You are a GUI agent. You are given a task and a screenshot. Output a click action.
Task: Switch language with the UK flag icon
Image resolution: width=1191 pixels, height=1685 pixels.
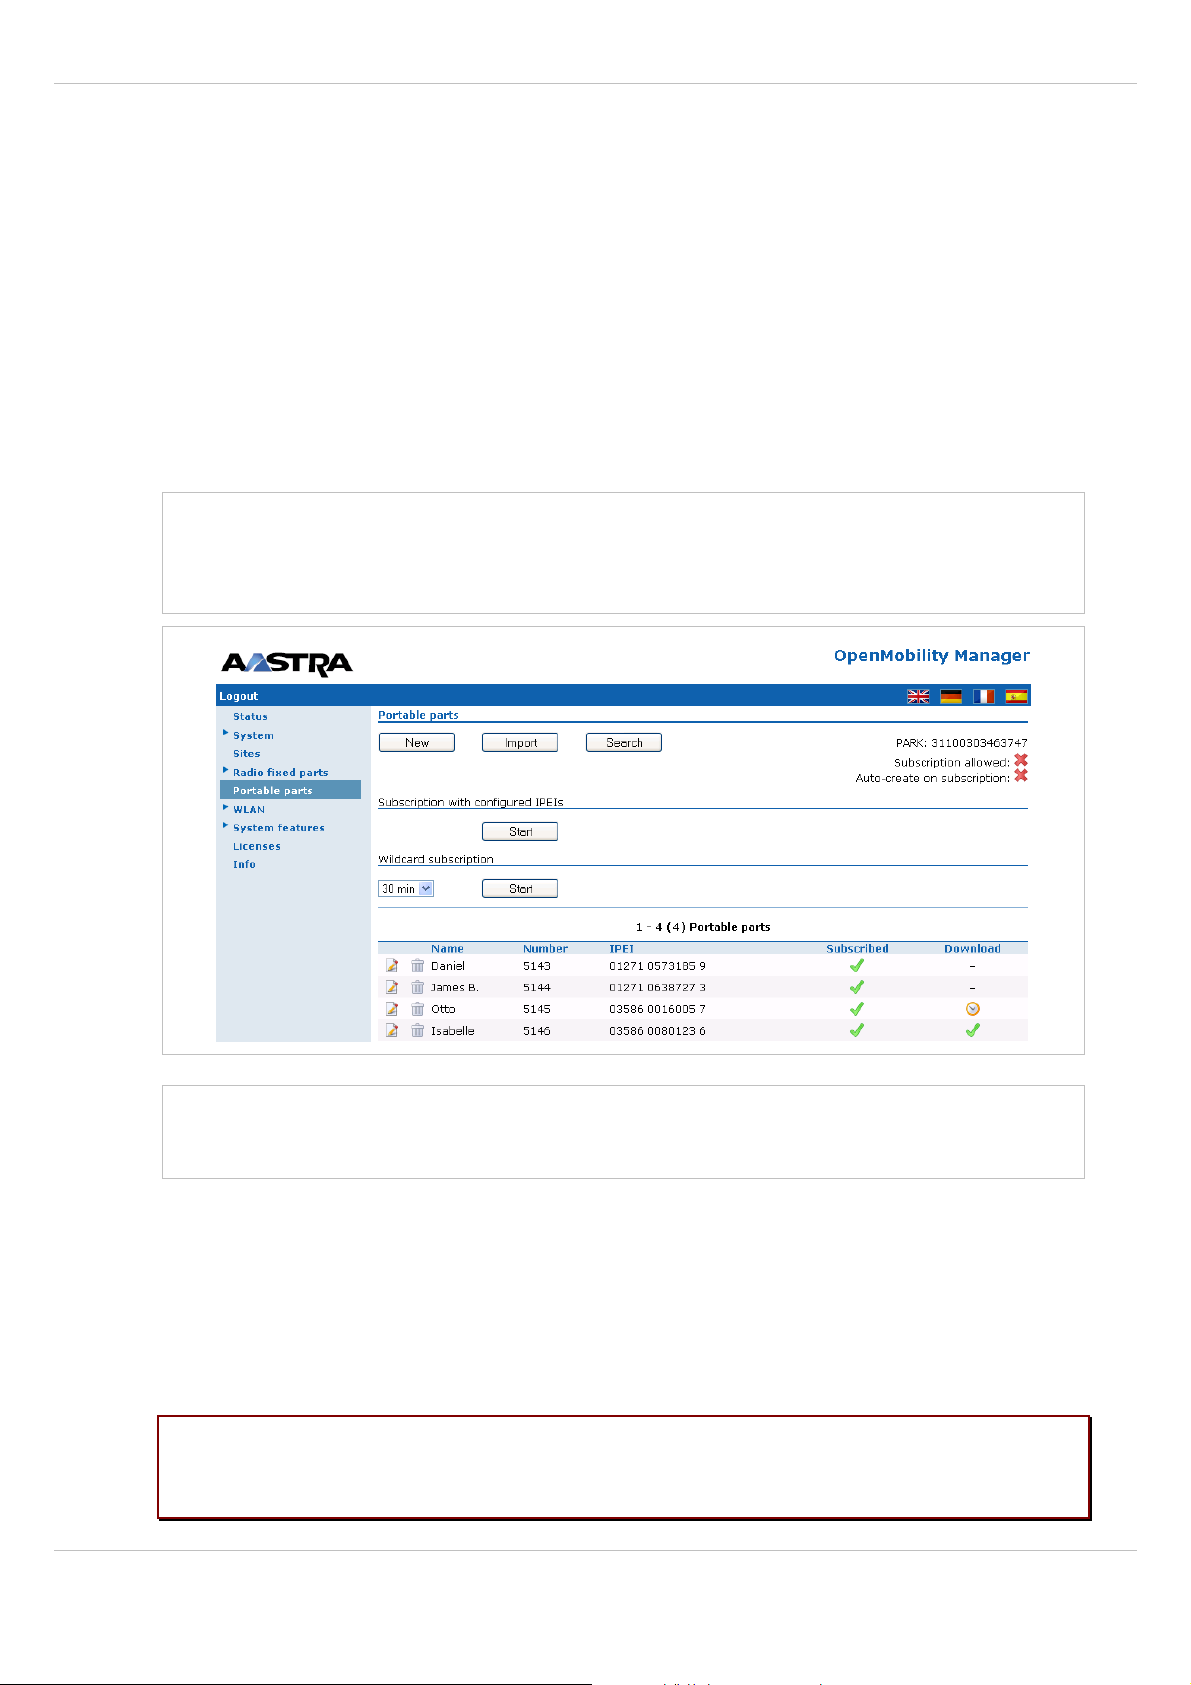[918, 696]
